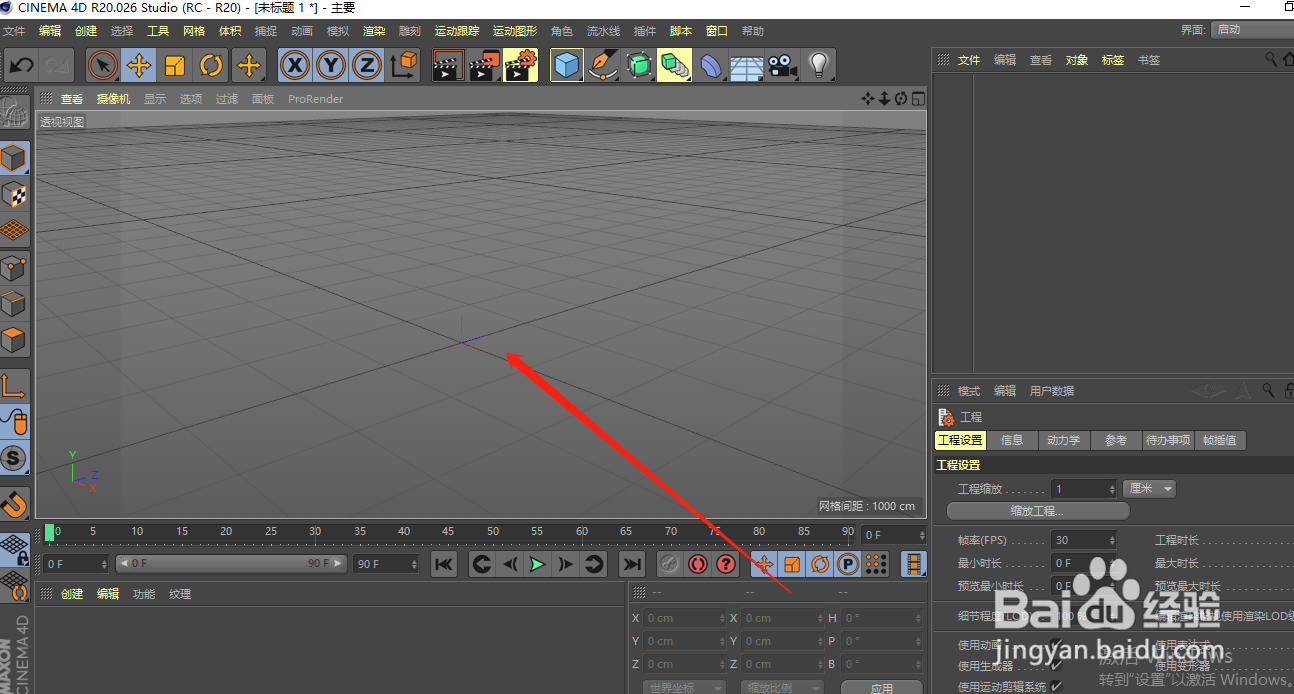Toggle Enable Snap magnet icon
The image size is (1294, 694).
tap(14, 504)
